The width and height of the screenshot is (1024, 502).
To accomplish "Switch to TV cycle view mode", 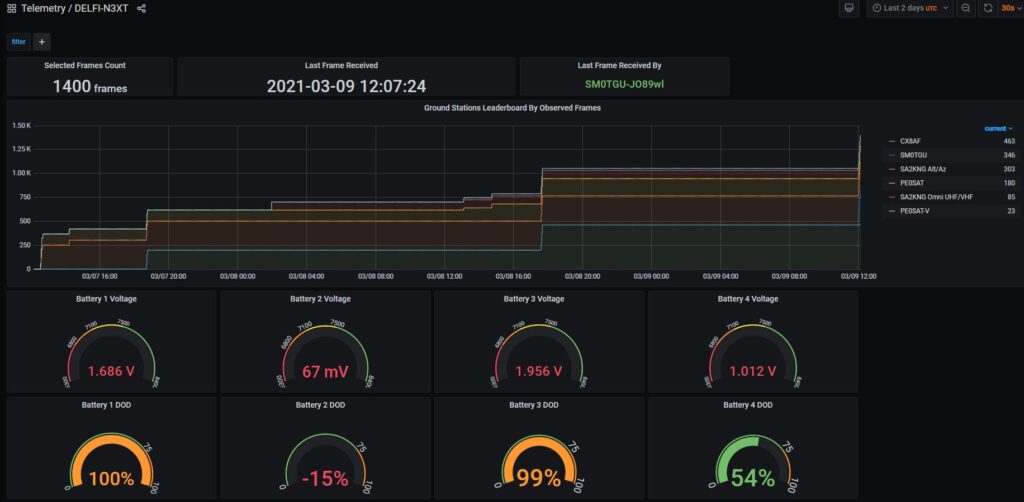I will [848, 8].
